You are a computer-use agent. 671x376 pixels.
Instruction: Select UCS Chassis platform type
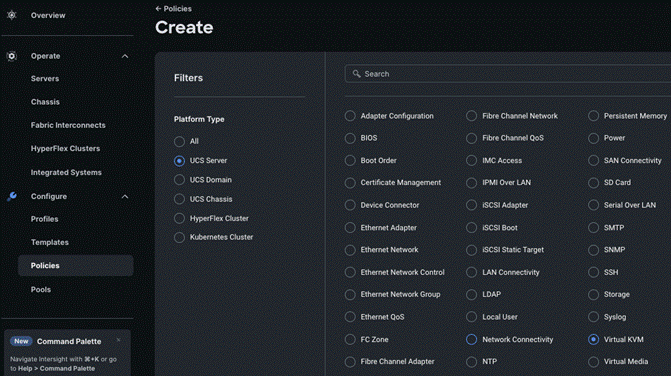tap(179, 199)
